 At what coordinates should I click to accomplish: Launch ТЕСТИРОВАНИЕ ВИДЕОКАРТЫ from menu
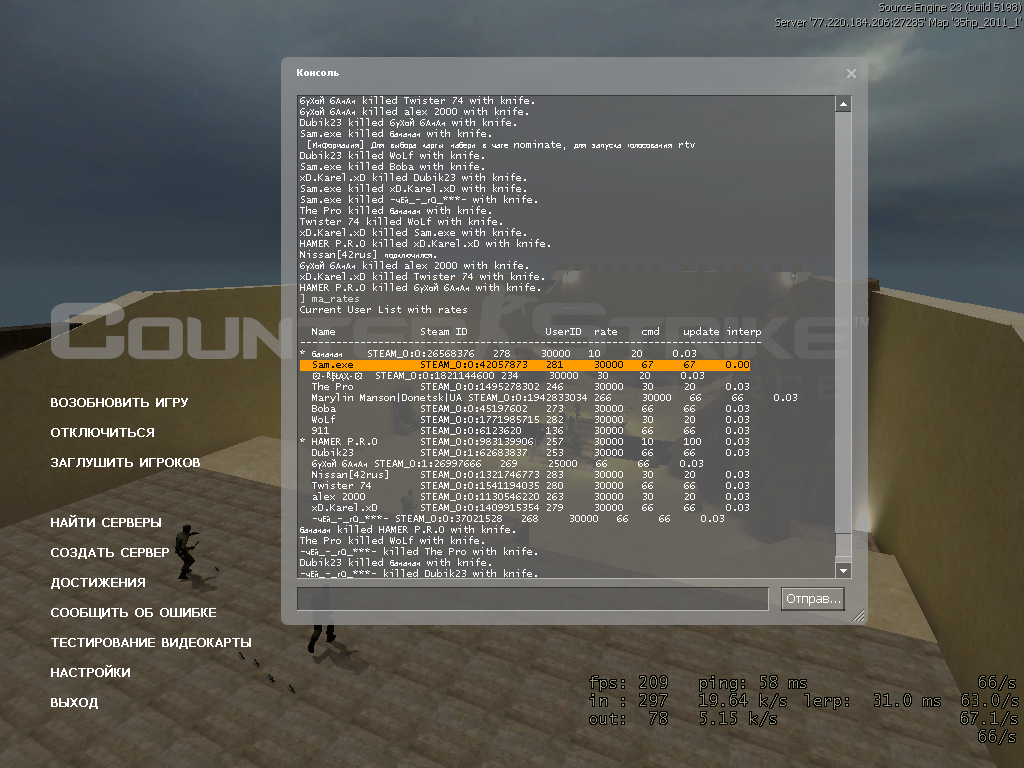coord(151,643)
